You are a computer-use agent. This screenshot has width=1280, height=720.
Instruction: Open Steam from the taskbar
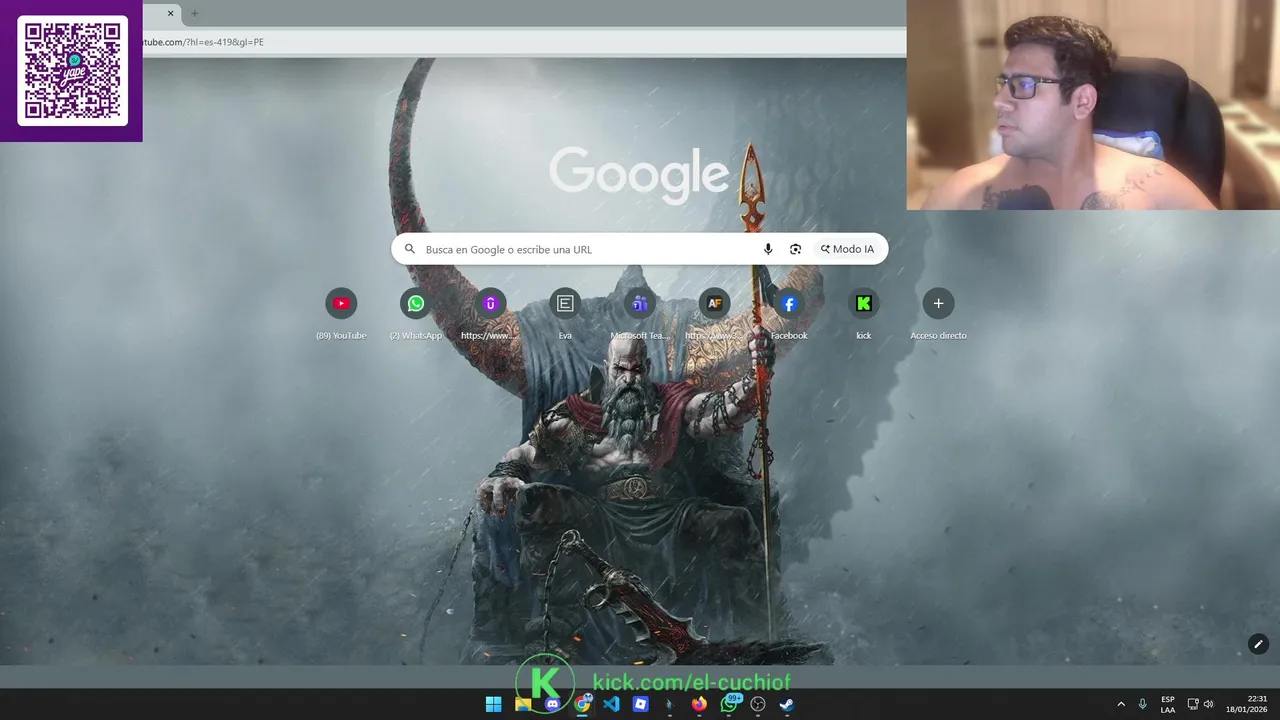click(x=787, y=704)
